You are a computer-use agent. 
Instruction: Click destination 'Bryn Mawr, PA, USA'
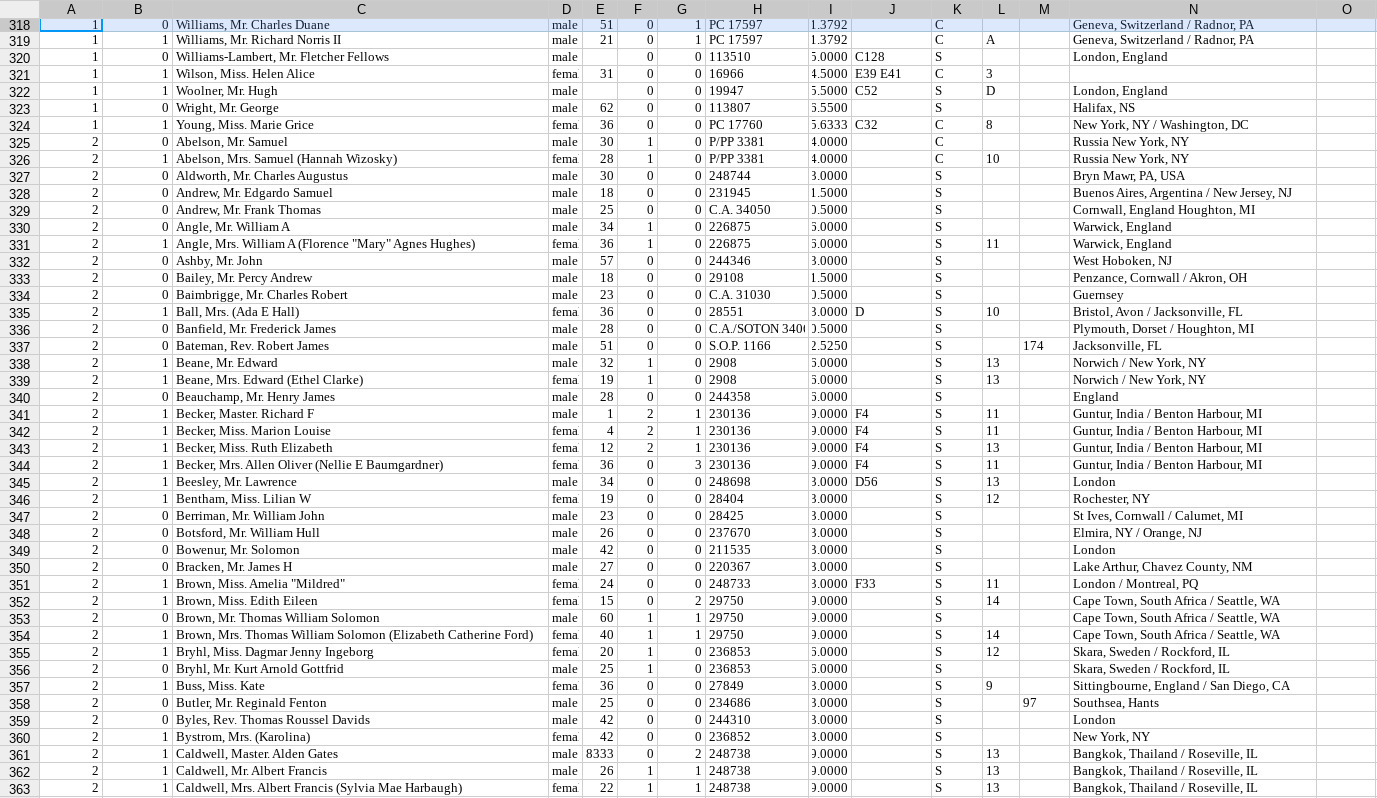click(x=1193, y=176)
